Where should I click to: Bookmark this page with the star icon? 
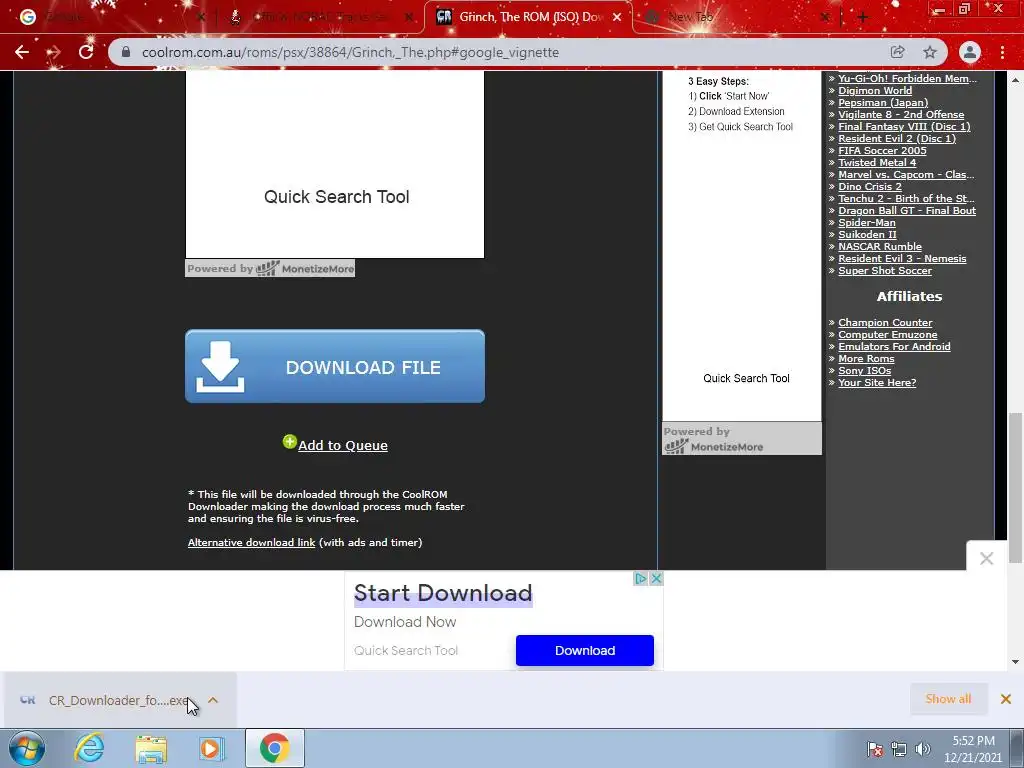click(930, 52)
